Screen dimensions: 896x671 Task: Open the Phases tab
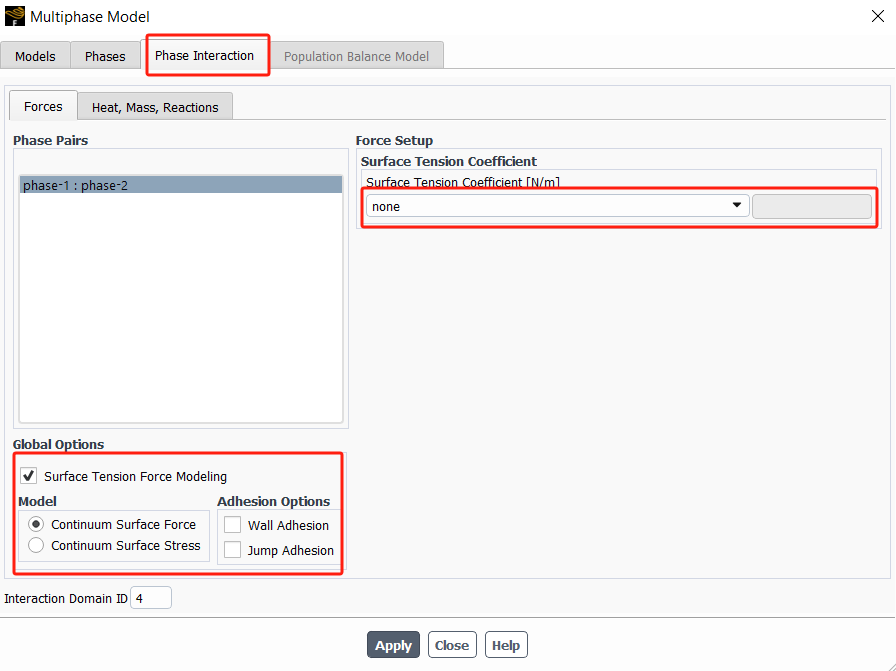(105, 56)
